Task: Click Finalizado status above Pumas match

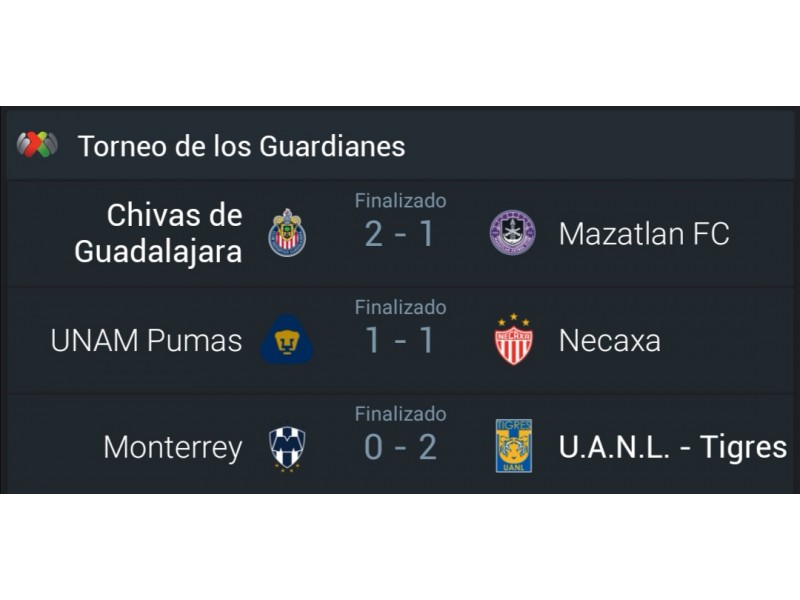Action: tap(401, 308)
